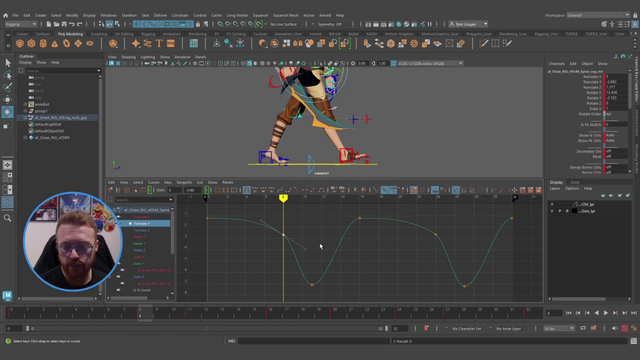Viewport: 640px width, 360px height.
Task: Click the boolean combine sphere shelf icon
Action: tap(263, 43)
